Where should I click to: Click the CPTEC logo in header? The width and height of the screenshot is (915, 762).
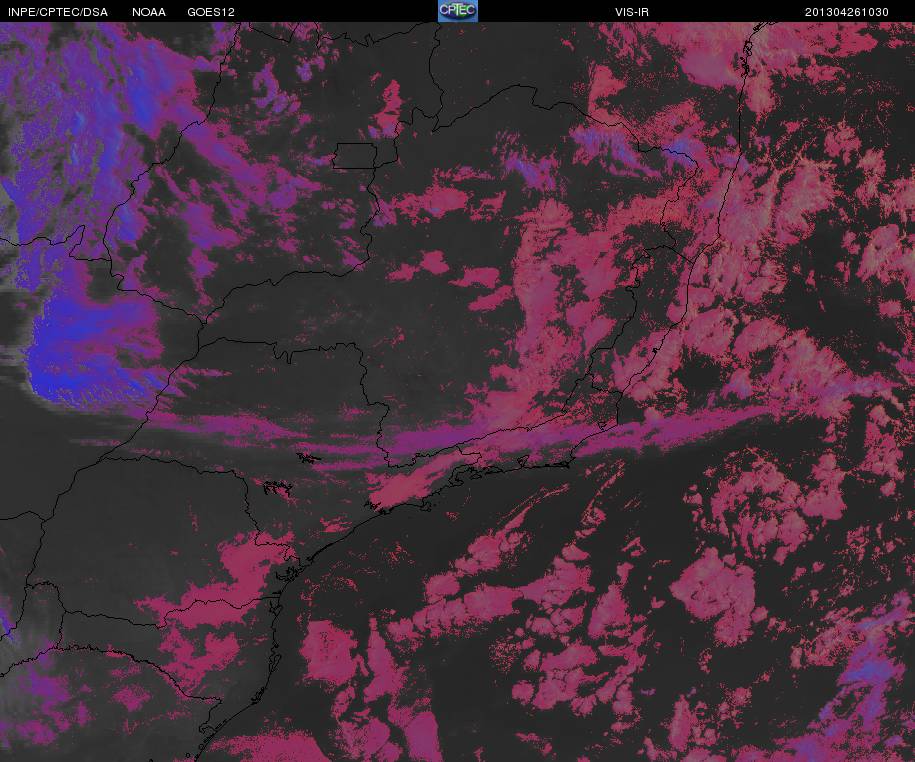pos(458,11)
